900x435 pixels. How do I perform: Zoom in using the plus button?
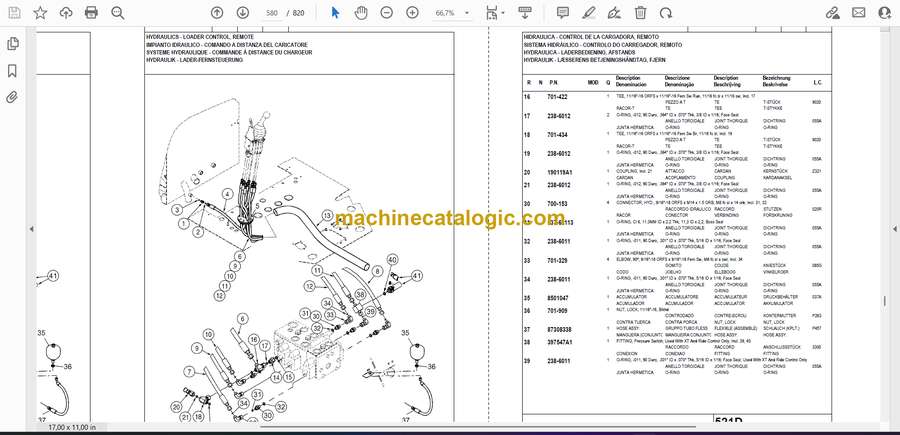click(x=413, y=12)
